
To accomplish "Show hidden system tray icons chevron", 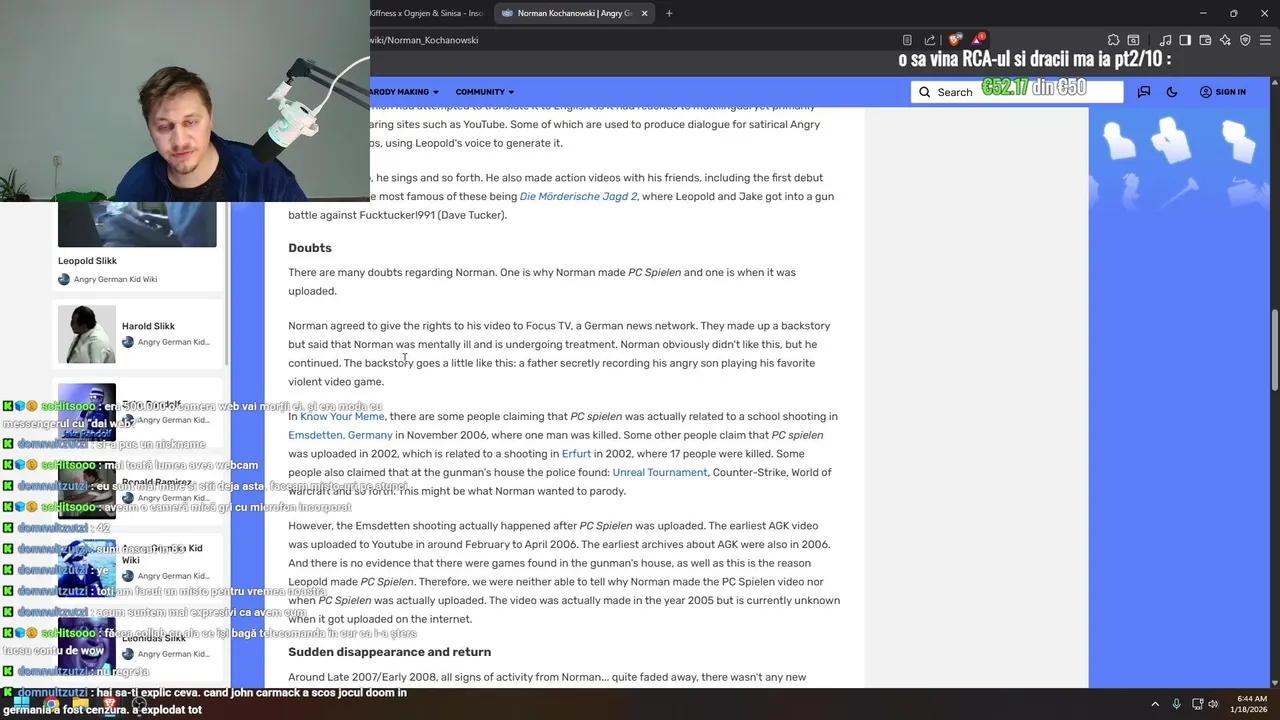I will point(1155,704).
